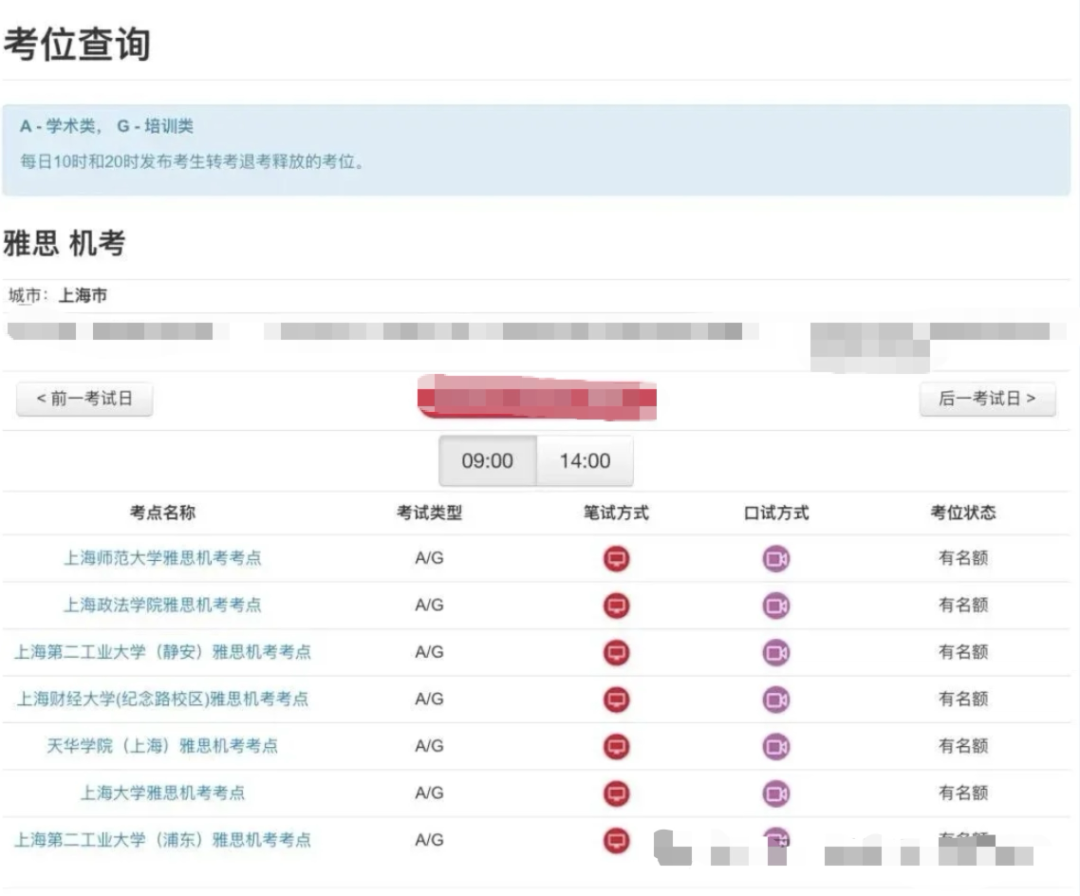
Task: Click the red written-test icon for 上海师范大学
Action: click(x=617, y=559)
